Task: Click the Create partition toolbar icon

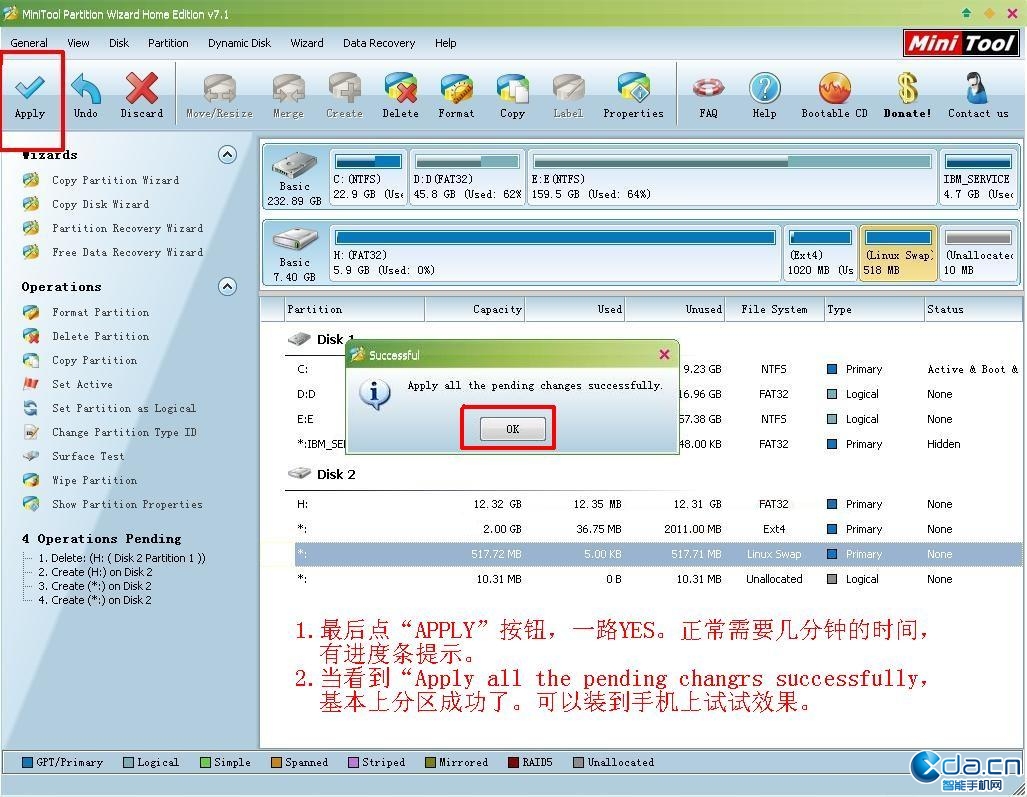Action: (345, 87)
